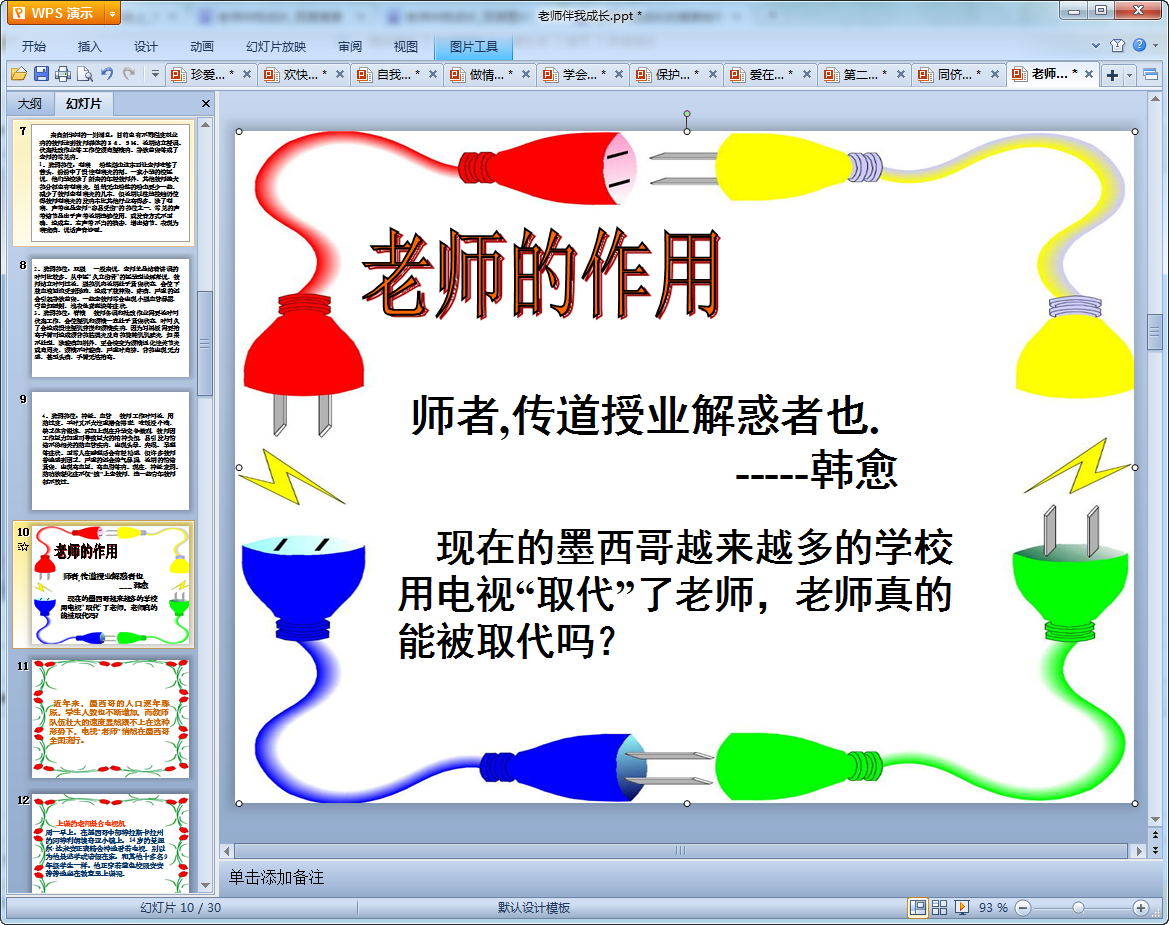Switch to the 自我... document tab
1169x925 pixels.
(397, 74)
